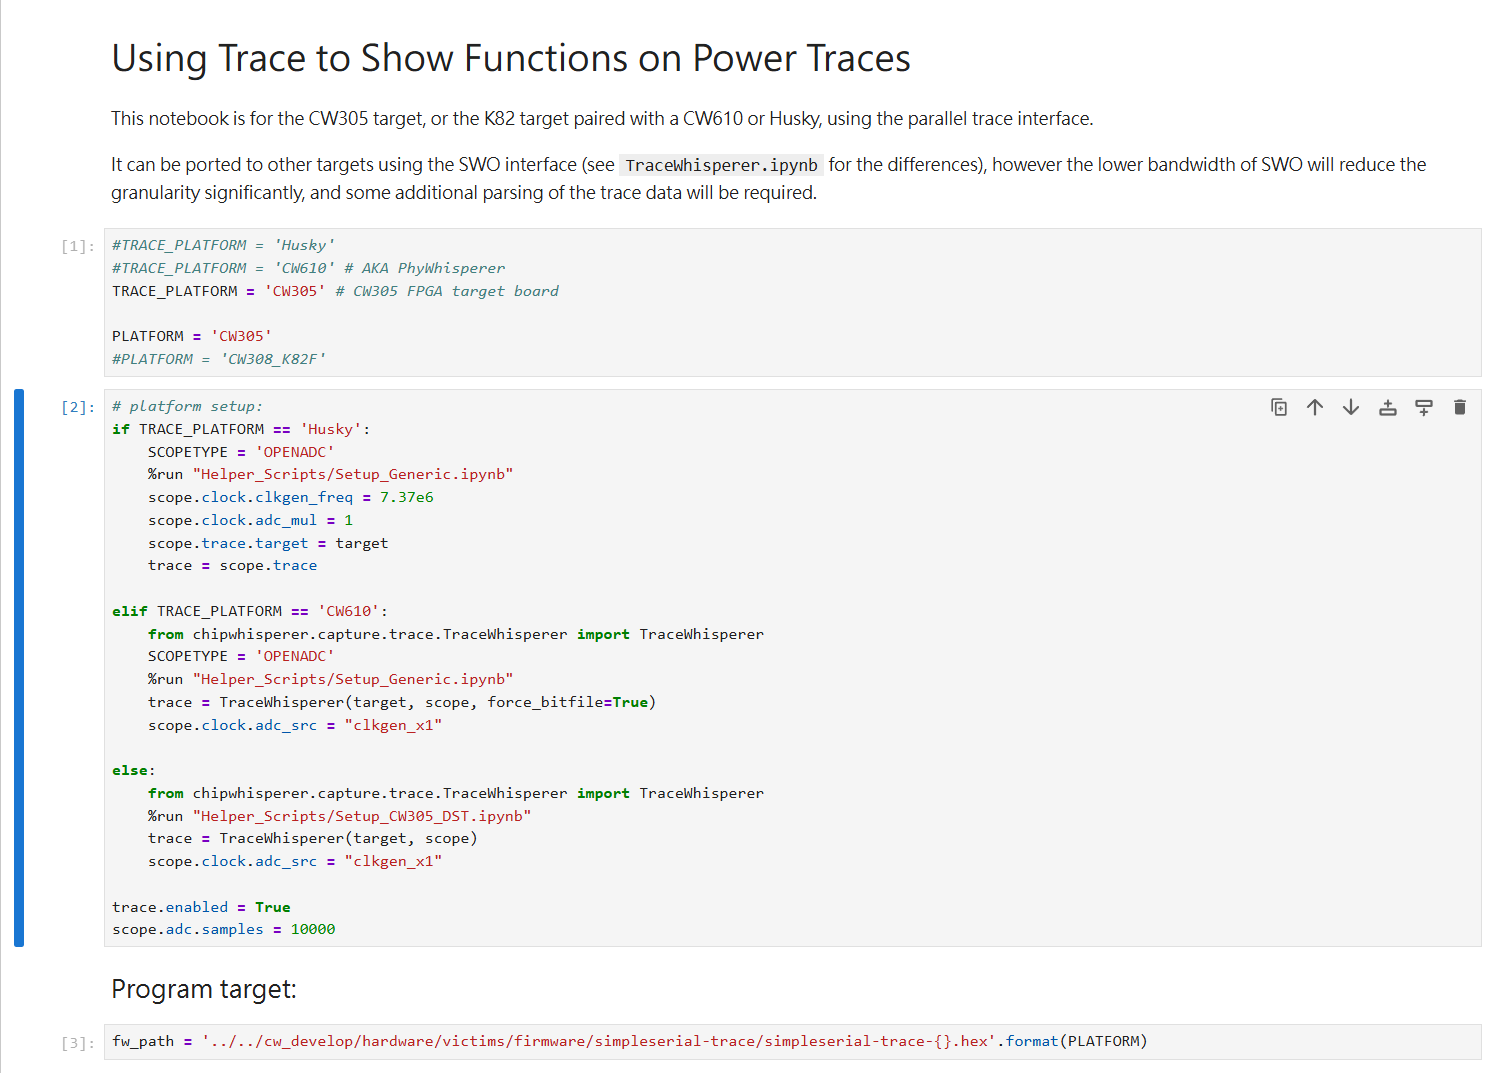Click the Setup_CW305_DST.ipynb %run line
This screenshot has height=1073, width=1493.
coord(339,816)
